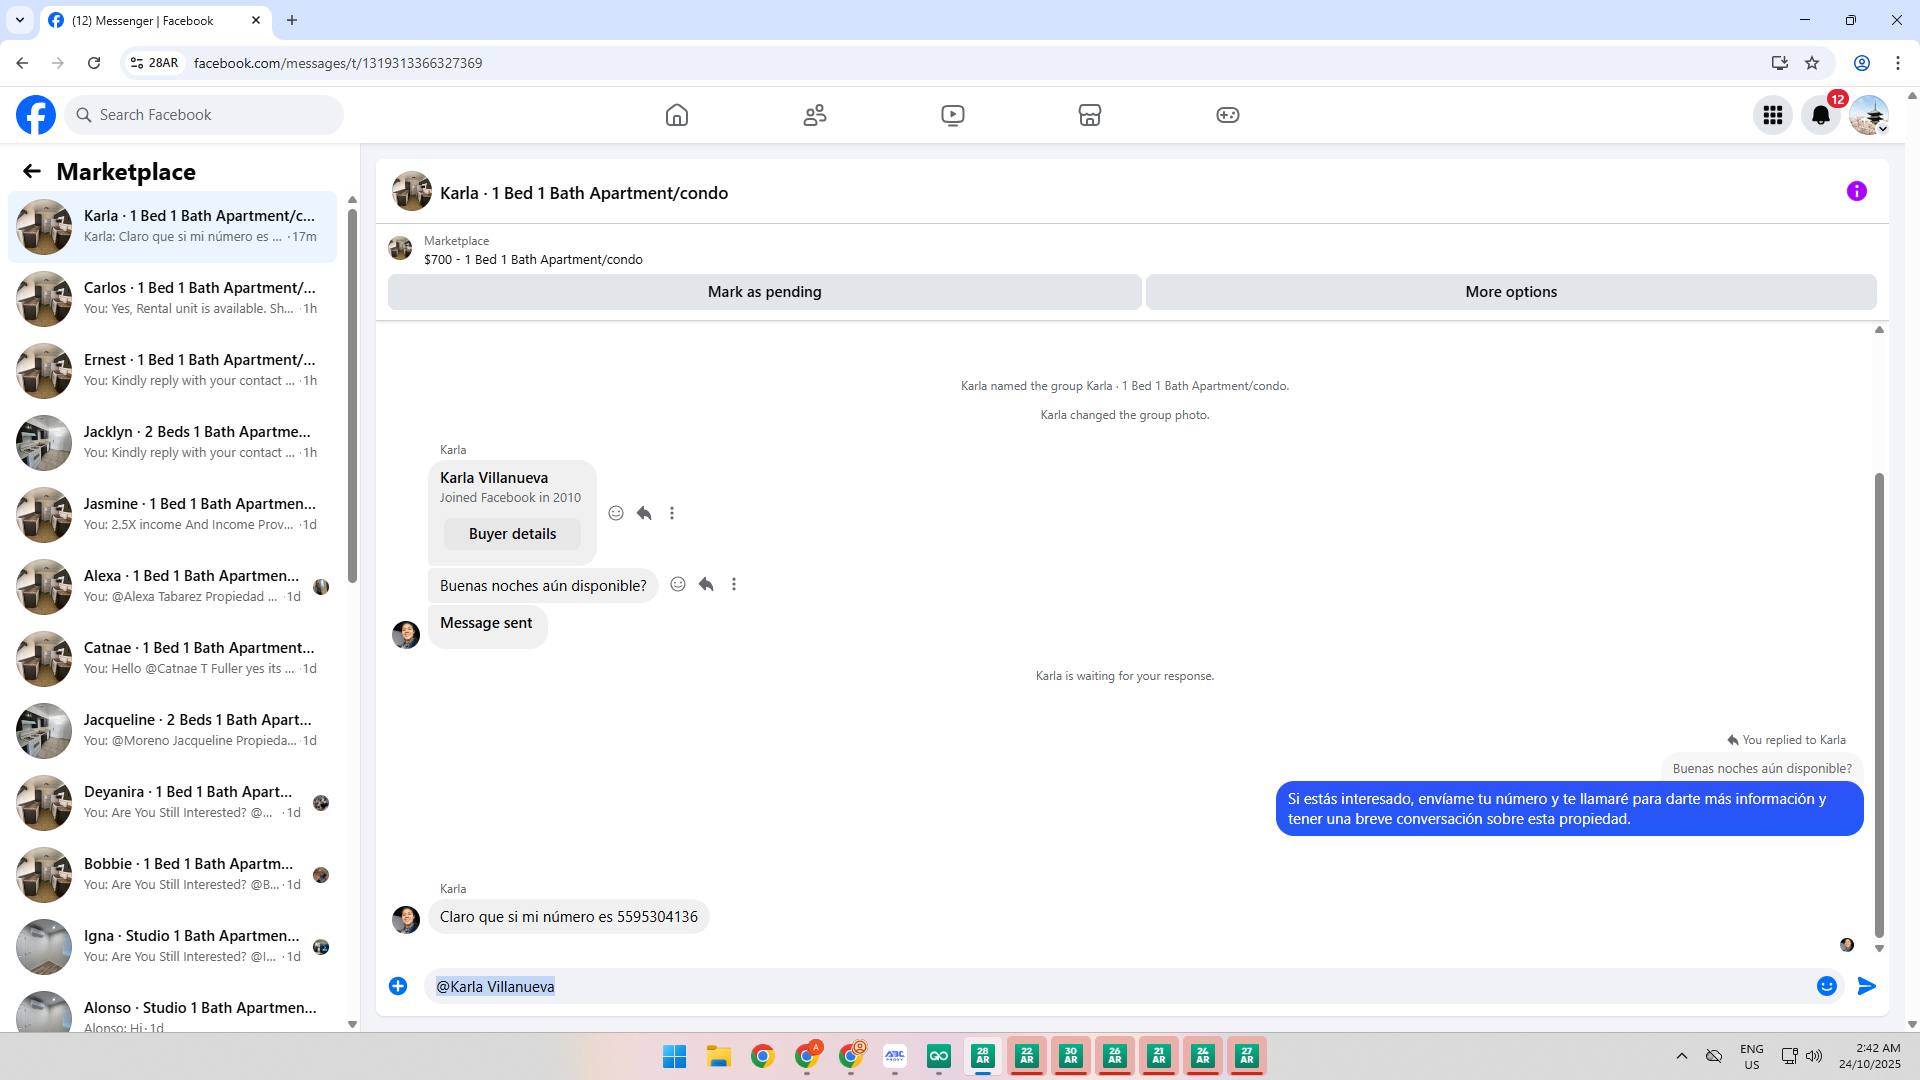This screenshot has width=1920, height=1080.
Task: Open Catnae 1 Bed 1 Bath conversation
Action: (172, 659)
